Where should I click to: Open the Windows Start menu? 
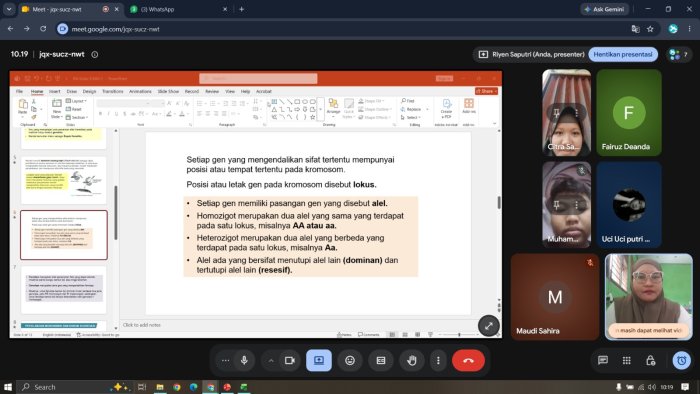pyautogui.click(x=8, y=387)
